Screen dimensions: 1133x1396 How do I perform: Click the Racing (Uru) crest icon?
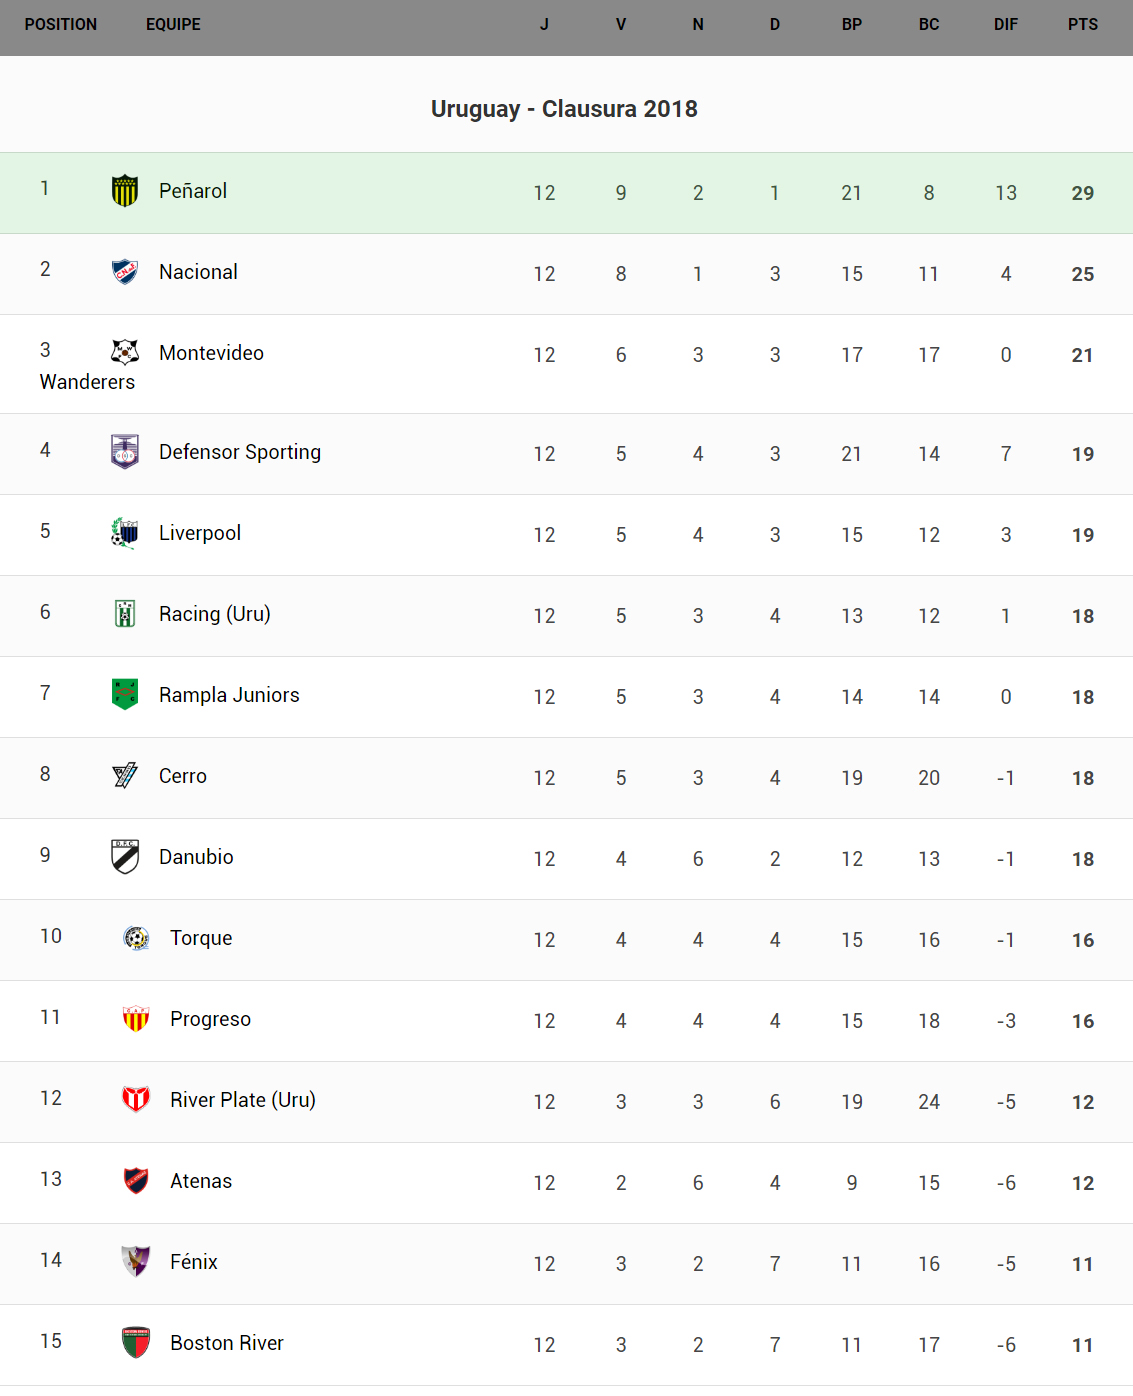[125, 613]
